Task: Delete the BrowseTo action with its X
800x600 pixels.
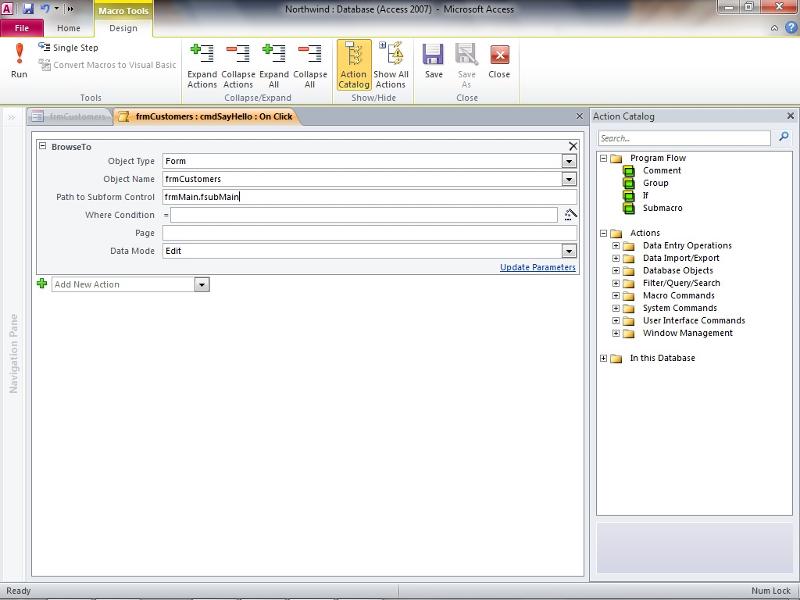Action: point(573,146)
